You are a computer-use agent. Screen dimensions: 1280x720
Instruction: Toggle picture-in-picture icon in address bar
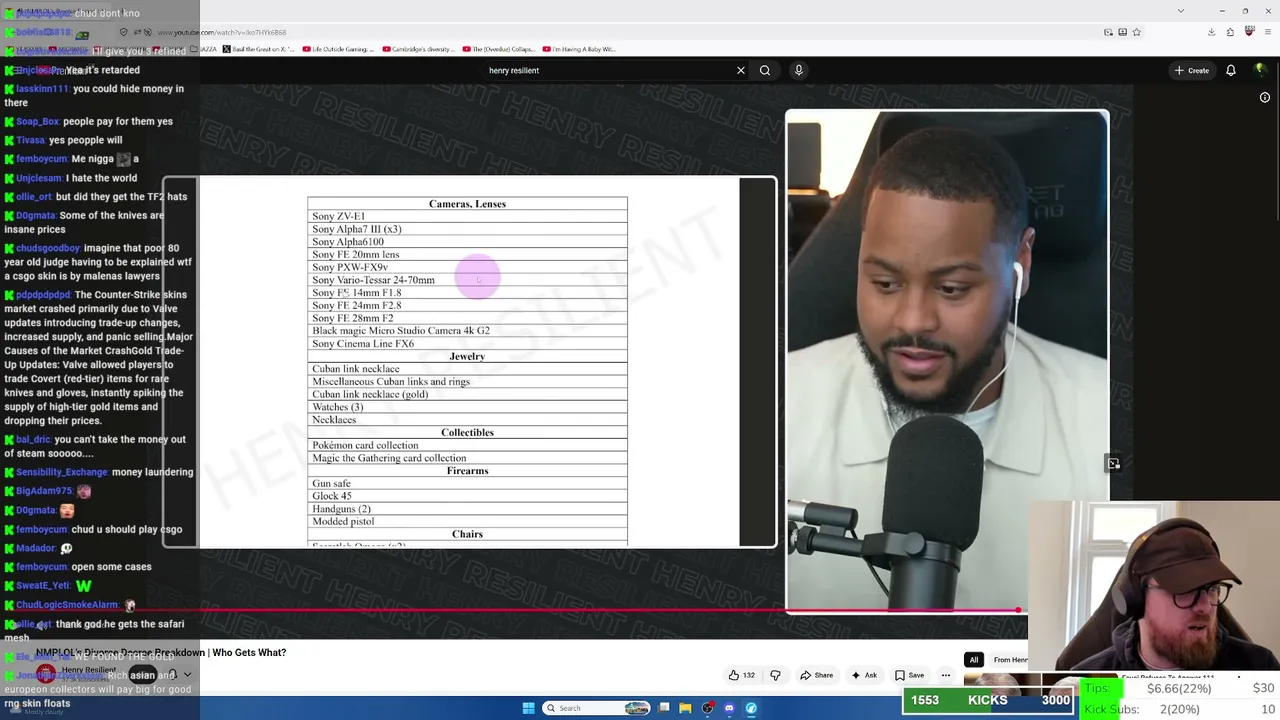coord(1108,32)
